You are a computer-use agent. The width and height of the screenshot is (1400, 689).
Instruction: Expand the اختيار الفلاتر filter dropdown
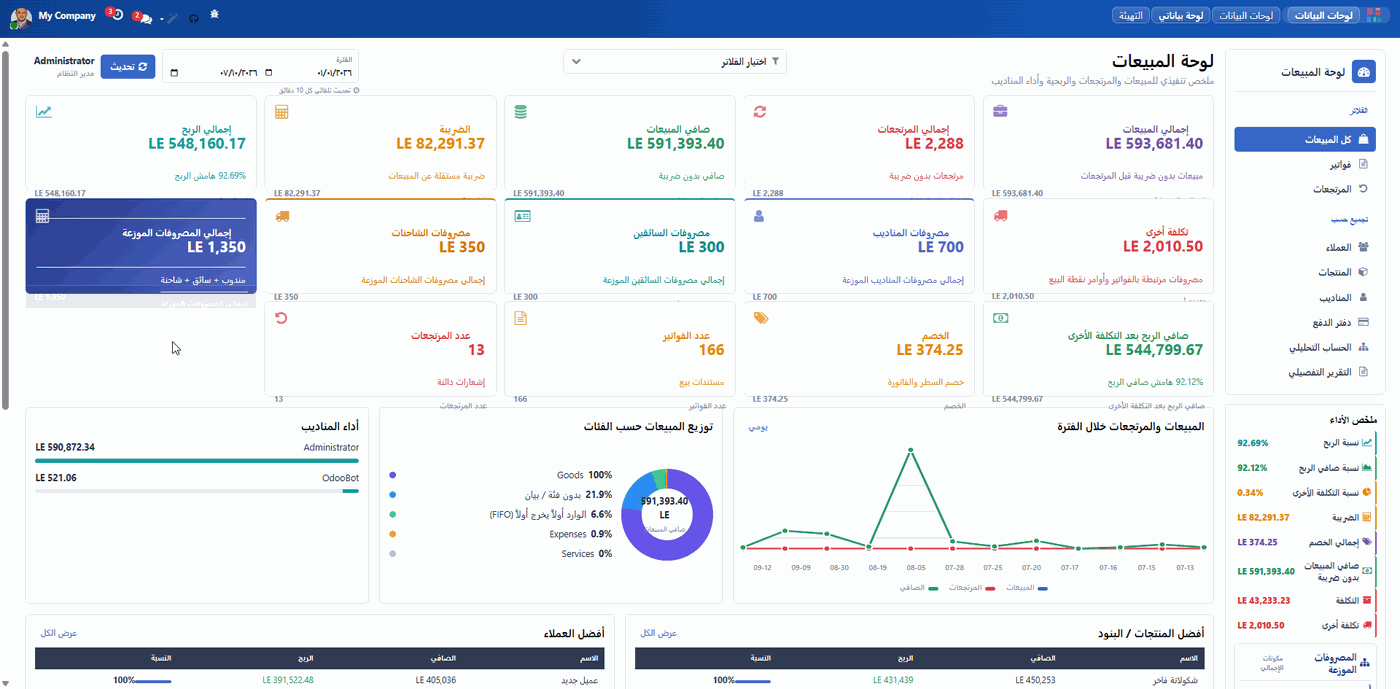pyautogui.click(x=675, y=62)
